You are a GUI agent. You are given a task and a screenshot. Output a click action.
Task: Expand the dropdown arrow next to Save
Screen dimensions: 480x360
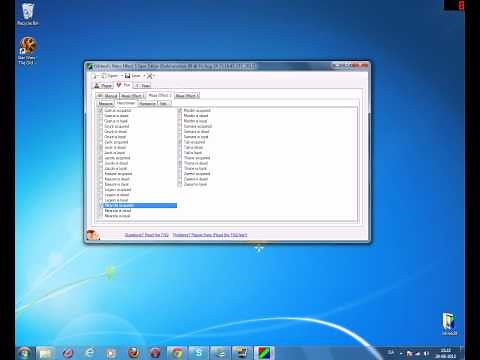pyautogui.click(x=144, y=76)
